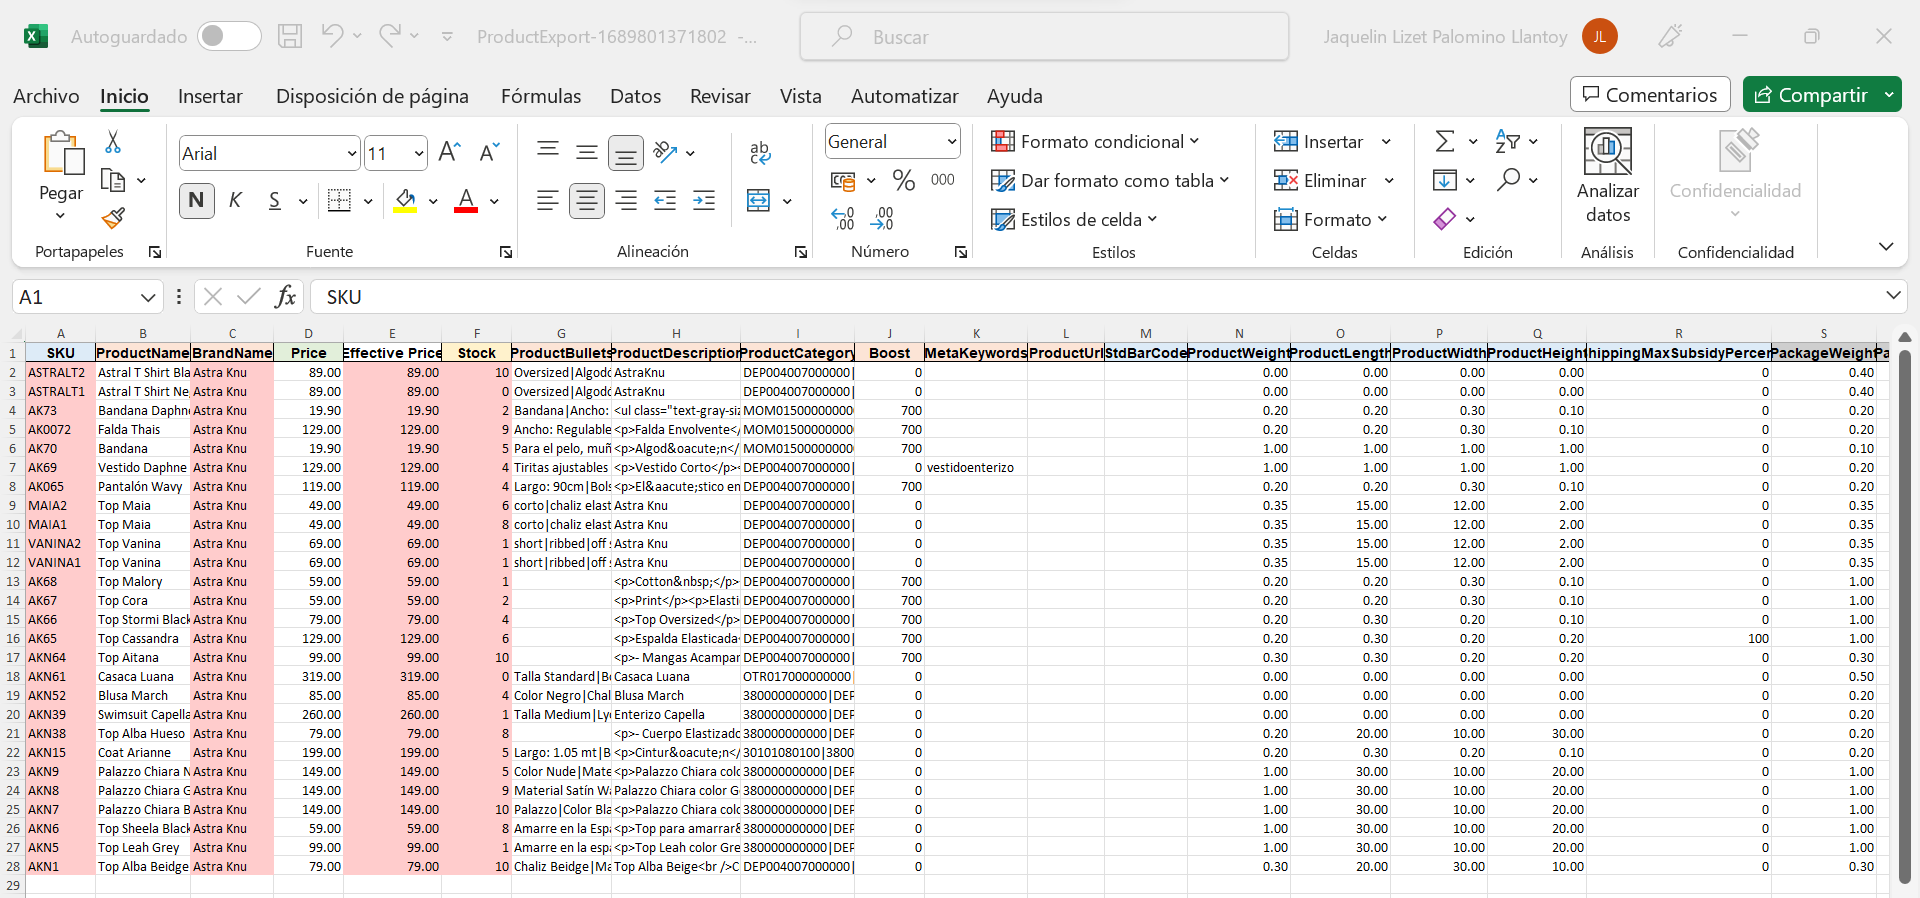
Task: Click the Clear eraser icon
Action: tap(1444, 218)
